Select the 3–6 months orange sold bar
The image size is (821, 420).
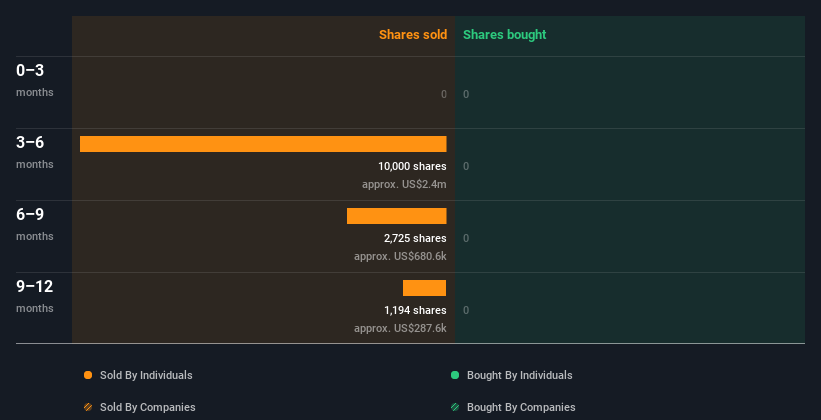click(x=263, y=144)
